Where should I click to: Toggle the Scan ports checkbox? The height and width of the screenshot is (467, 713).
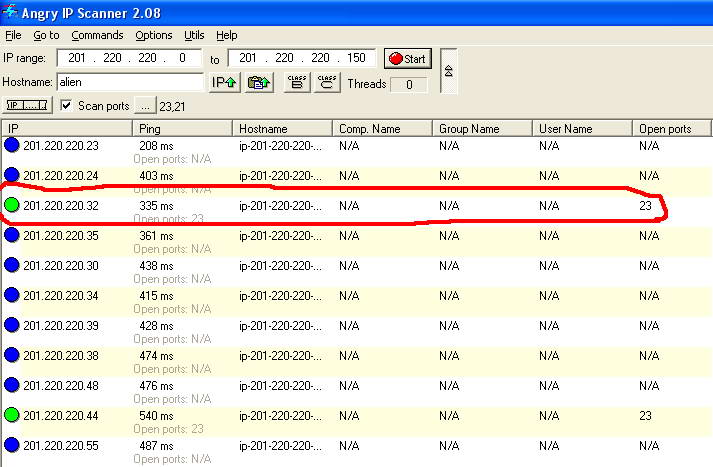point(66,105)
